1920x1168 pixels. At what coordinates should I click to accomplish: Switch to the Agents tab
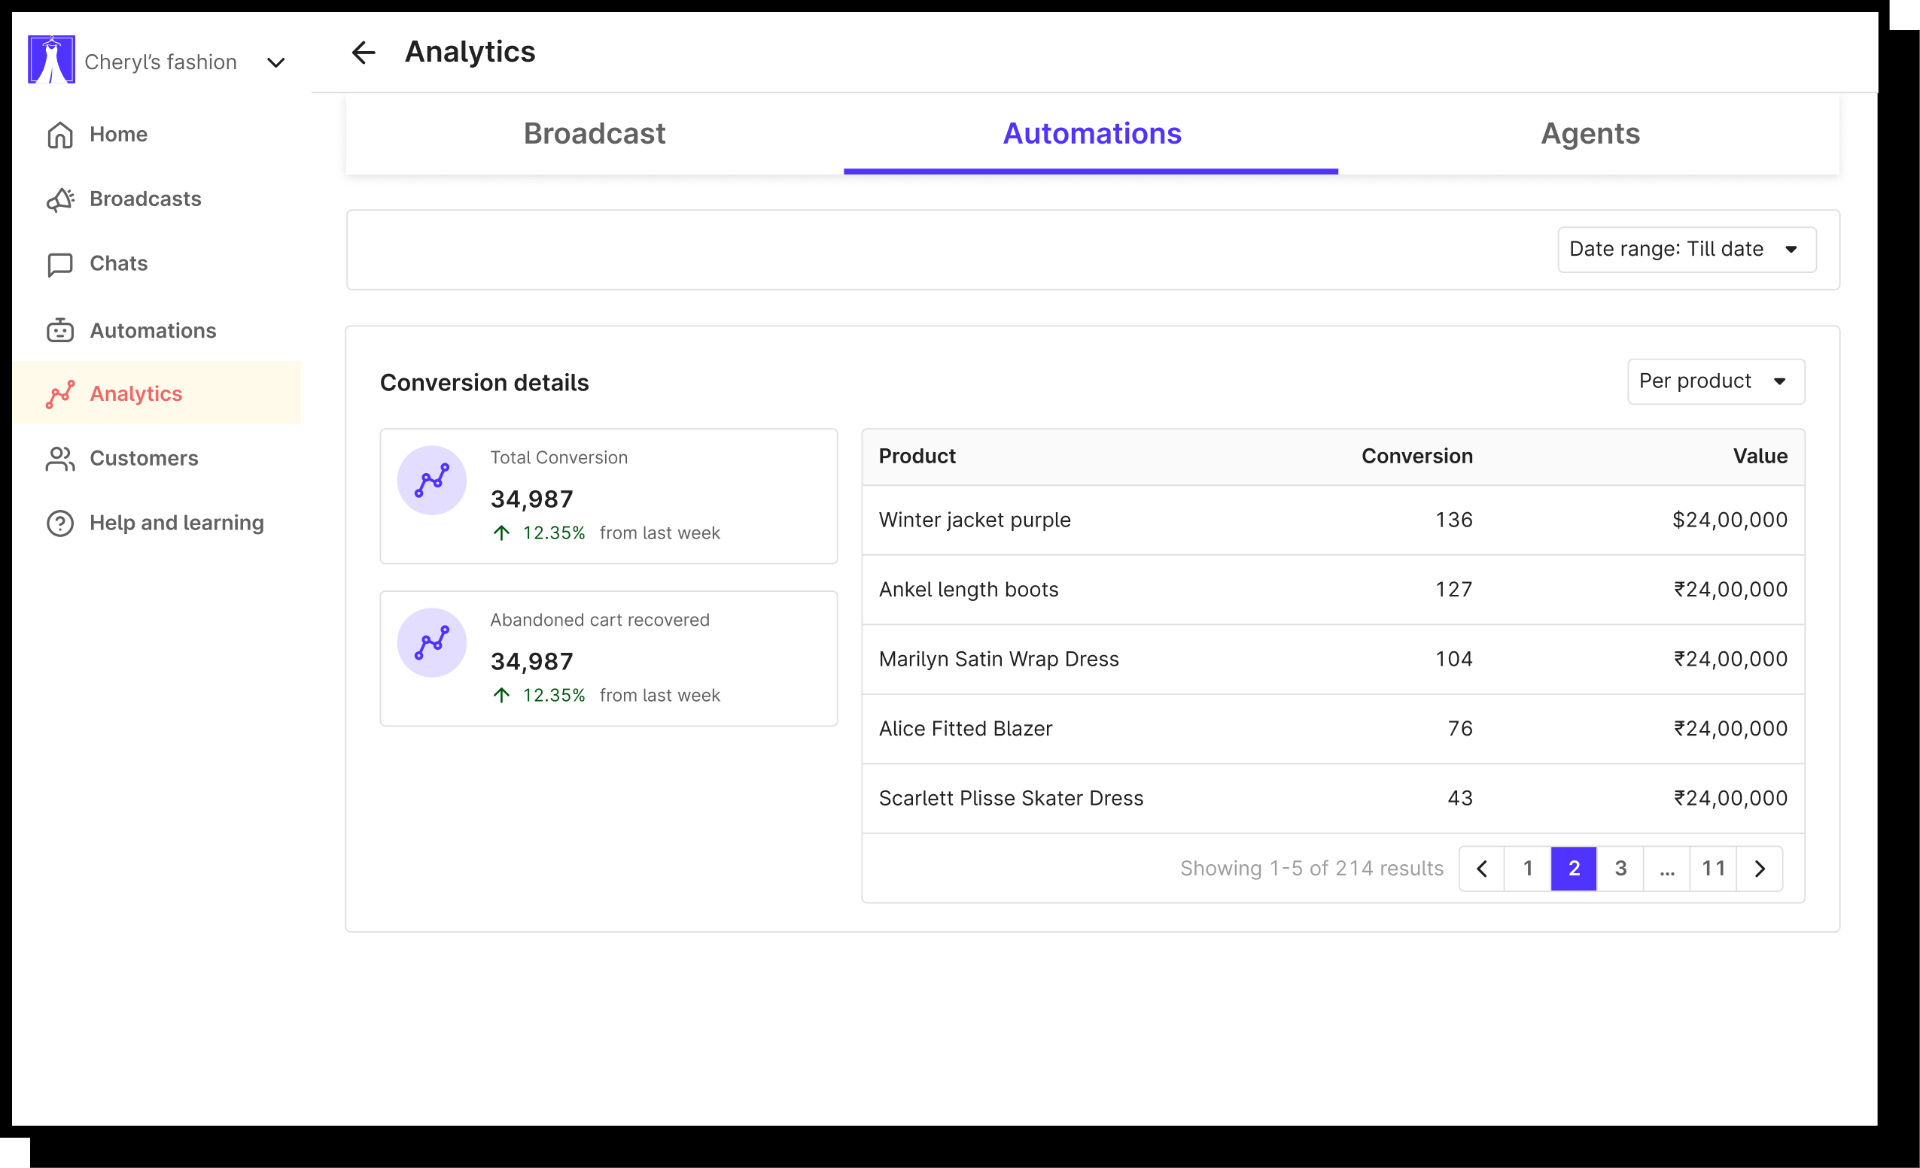tap(1589, 134)
